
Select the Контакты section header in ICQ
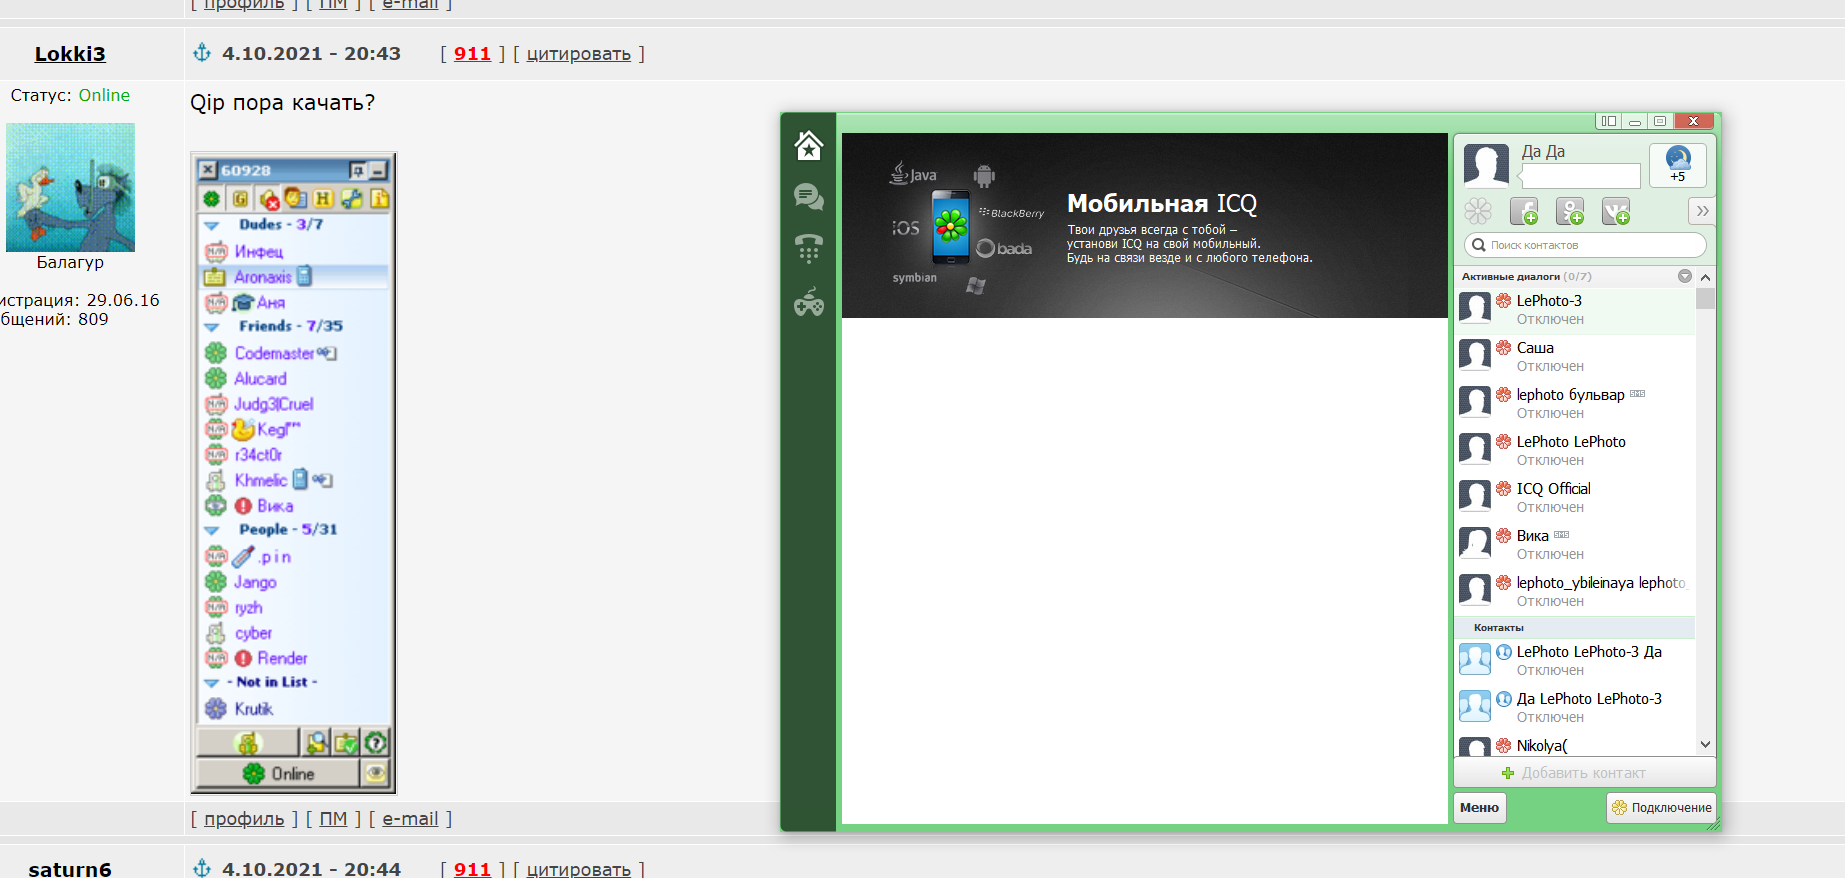1575,628
